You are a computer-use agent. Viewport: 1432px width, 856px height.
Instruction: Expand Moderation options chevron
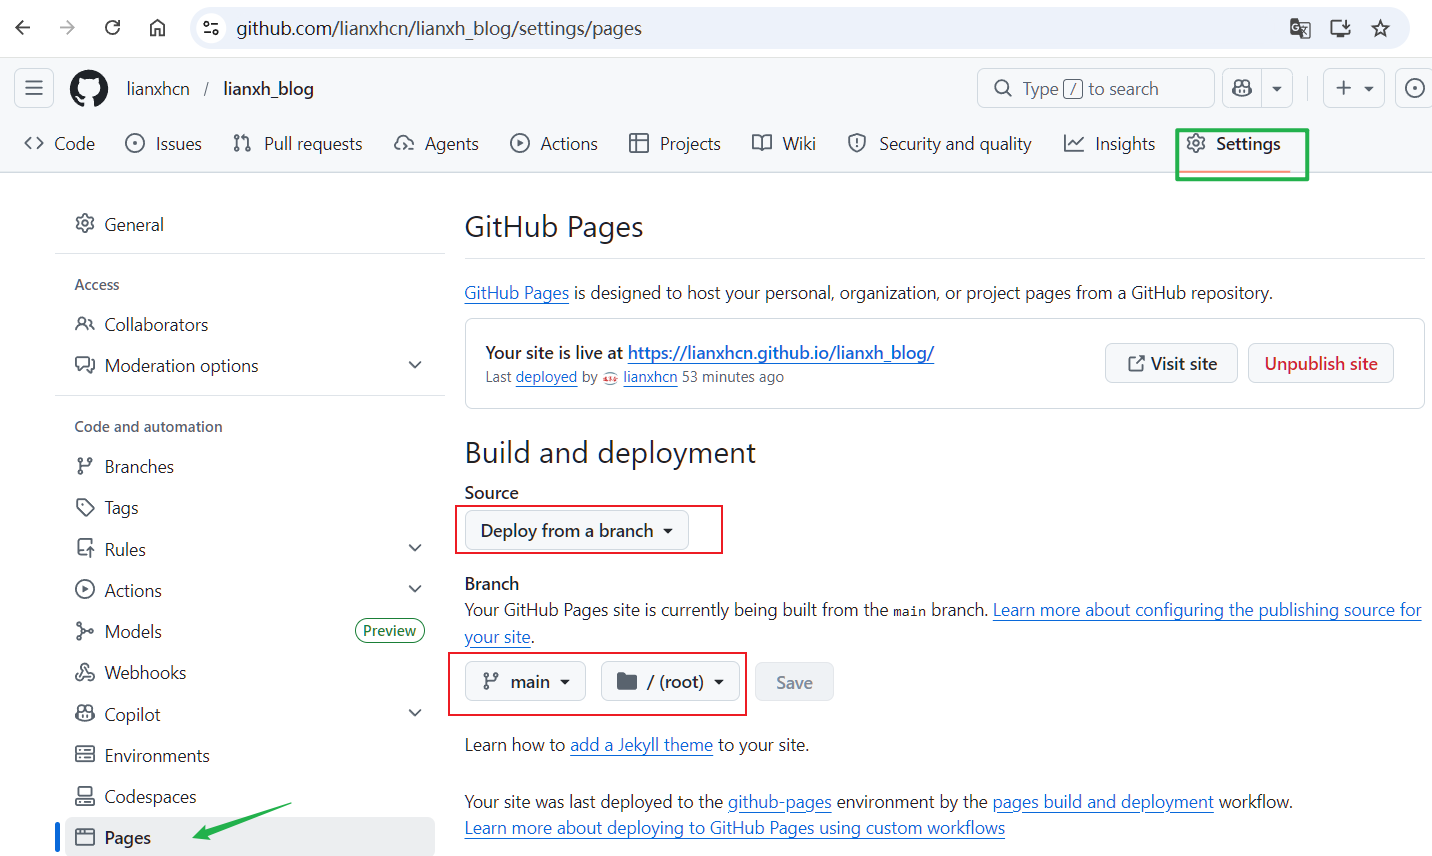click(415, 365)
